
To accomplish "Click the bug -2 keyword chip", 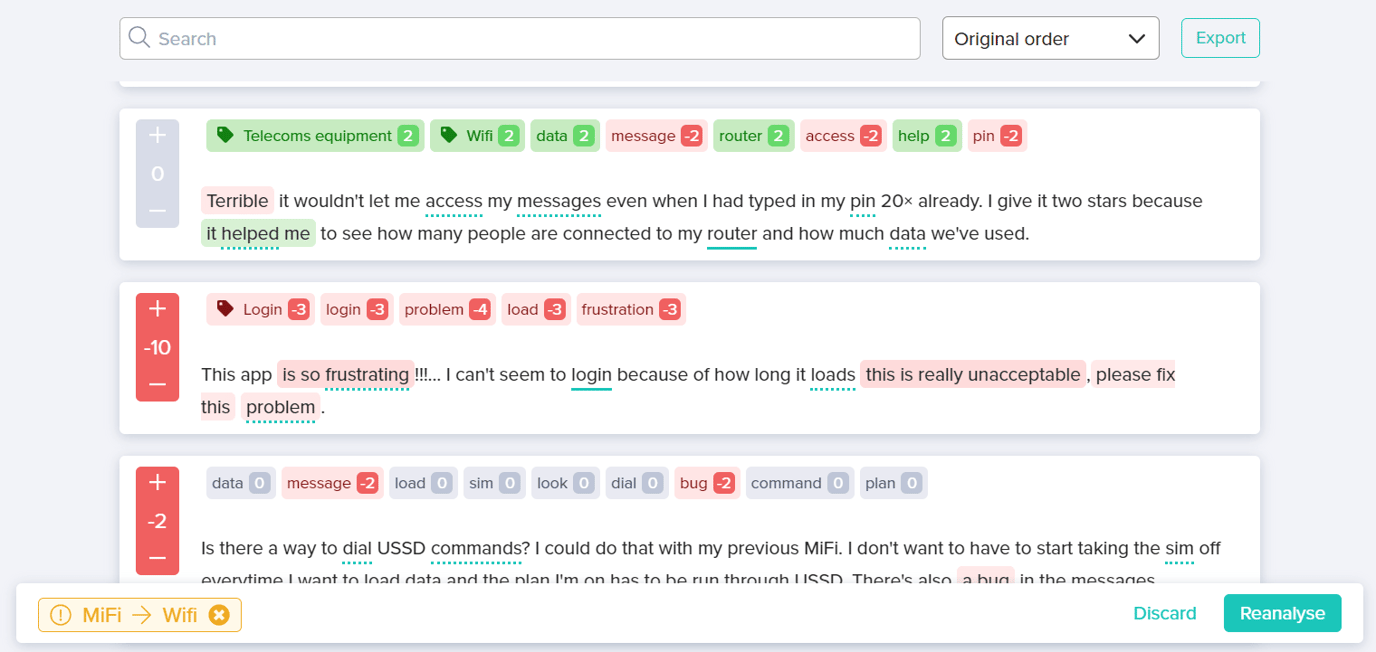I will coord(707,483).
